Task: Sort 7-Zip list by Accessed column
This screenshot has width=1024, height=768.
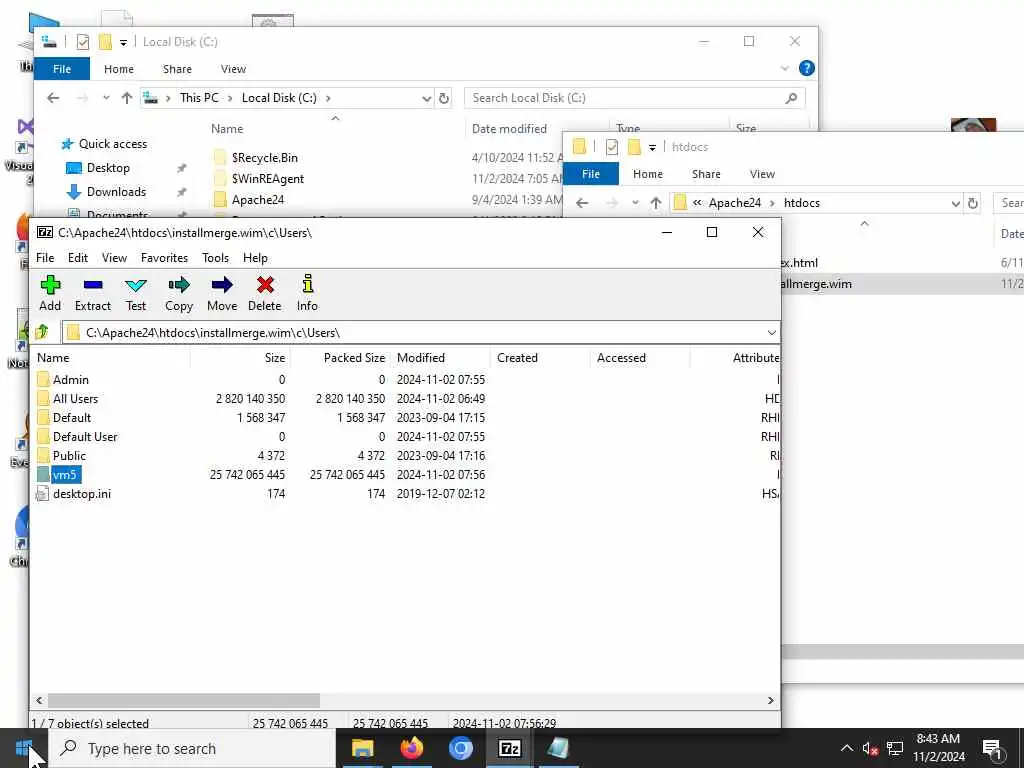Action: (640, 358)
